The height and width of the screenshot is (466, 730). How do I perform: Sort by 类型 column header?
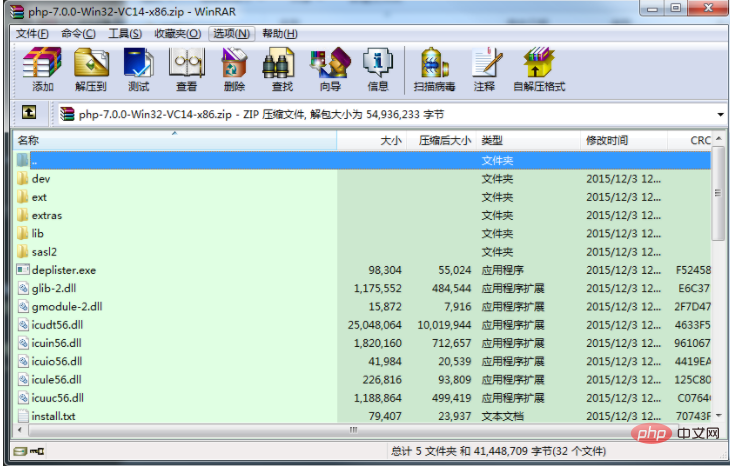[528, 140]
